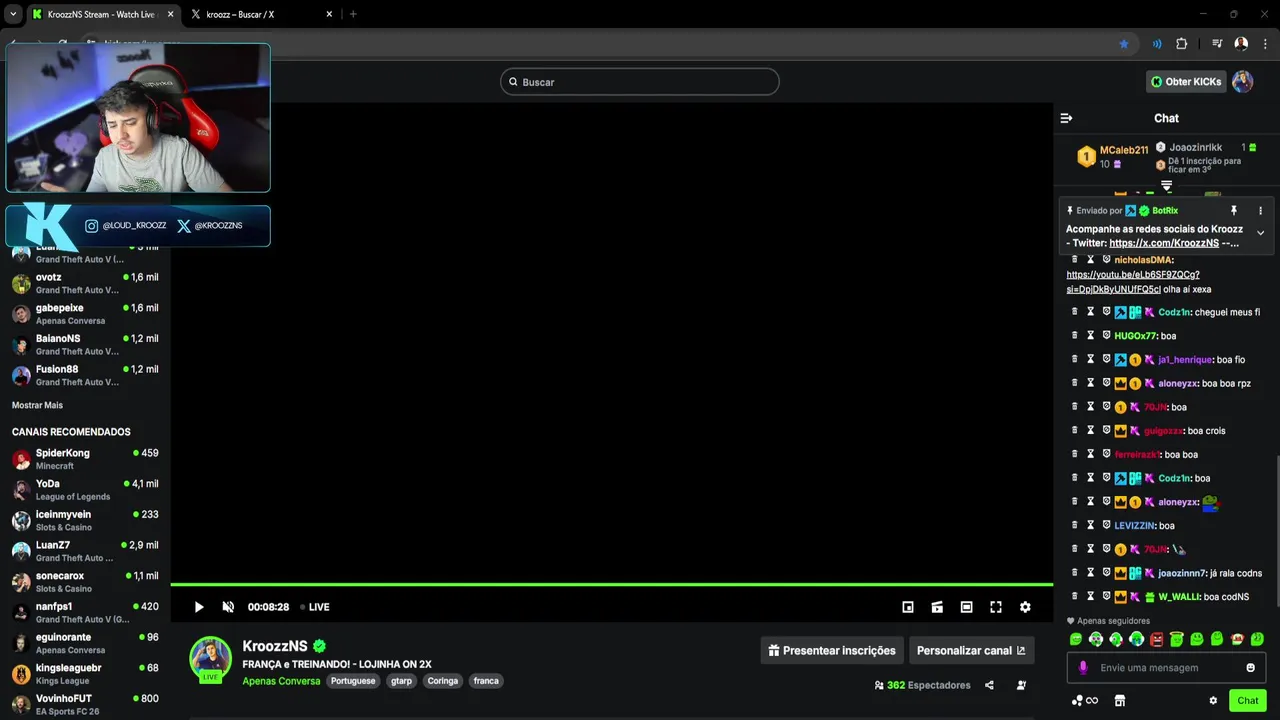
Task: Open the emoji picker in chat input
Action: [x=1250, y=668]
